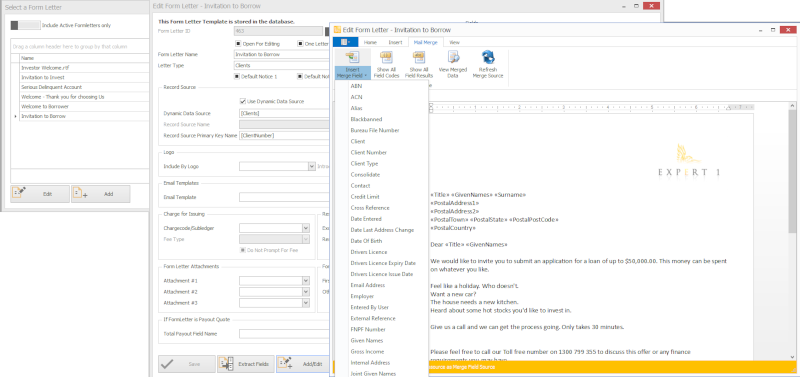Expand Chargecode/Subledger dropdown
This screenshot has height=377, width=800.
[306, 228]
